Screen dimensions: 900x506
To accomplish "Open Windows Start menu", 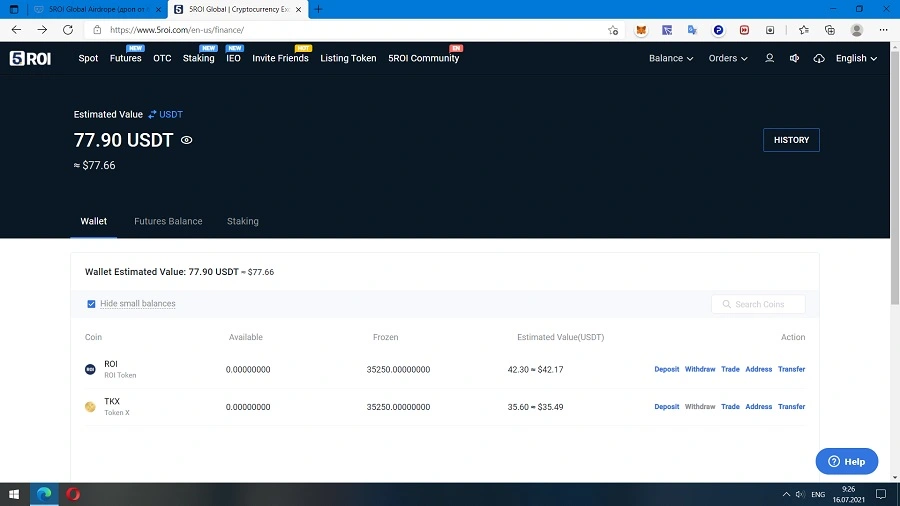I will pos(14,494).
